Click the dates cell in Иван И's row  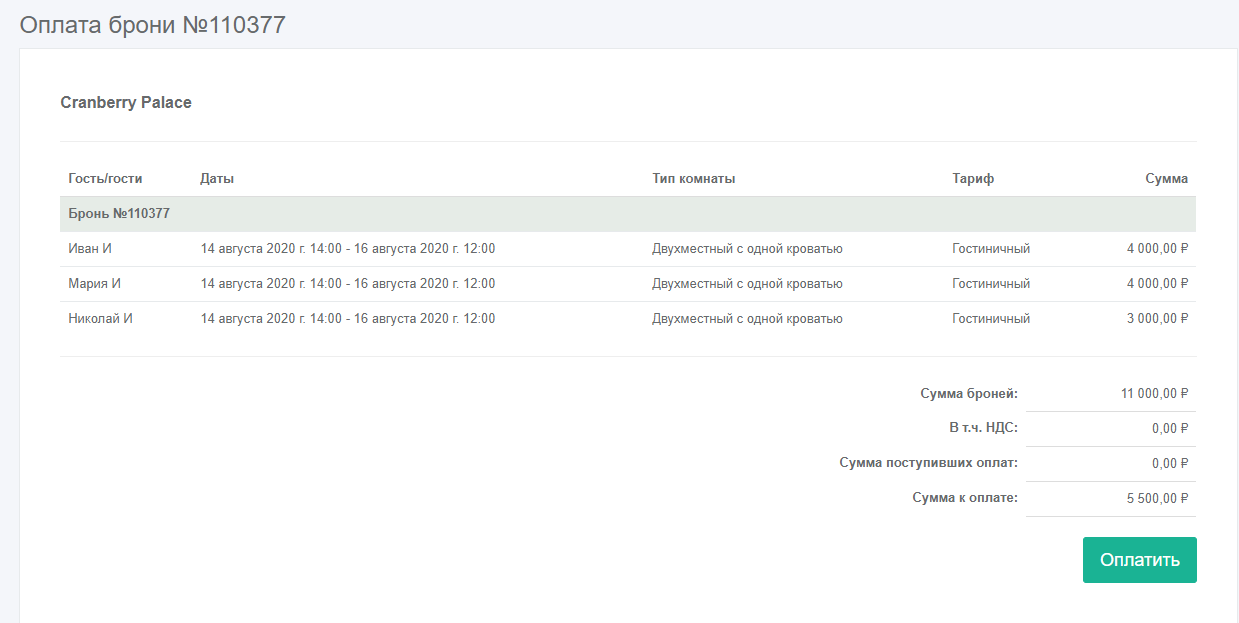(x=348, y=249)
